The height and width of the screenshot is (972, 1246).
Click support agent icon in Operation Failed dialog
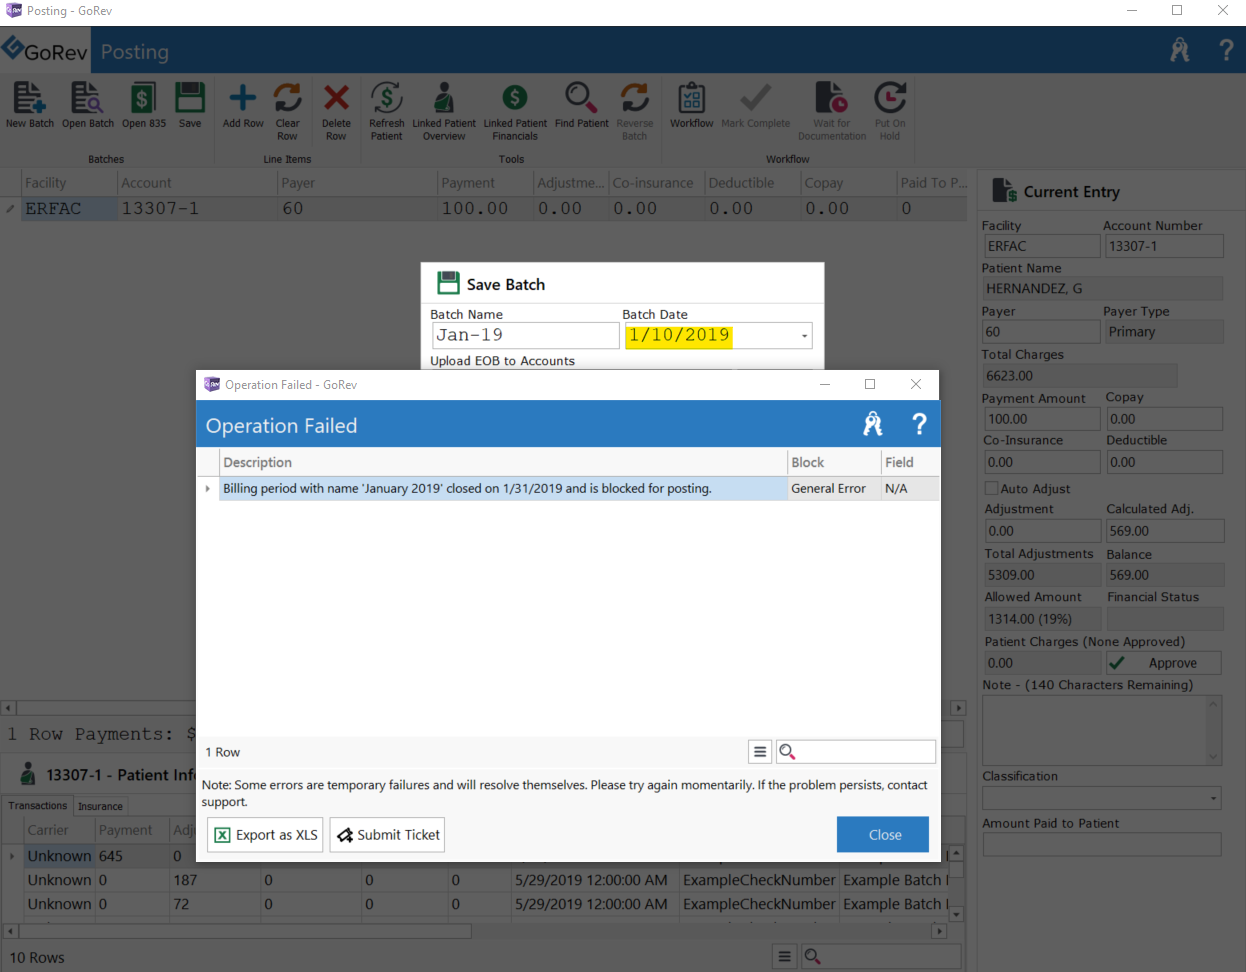[873, 424]
